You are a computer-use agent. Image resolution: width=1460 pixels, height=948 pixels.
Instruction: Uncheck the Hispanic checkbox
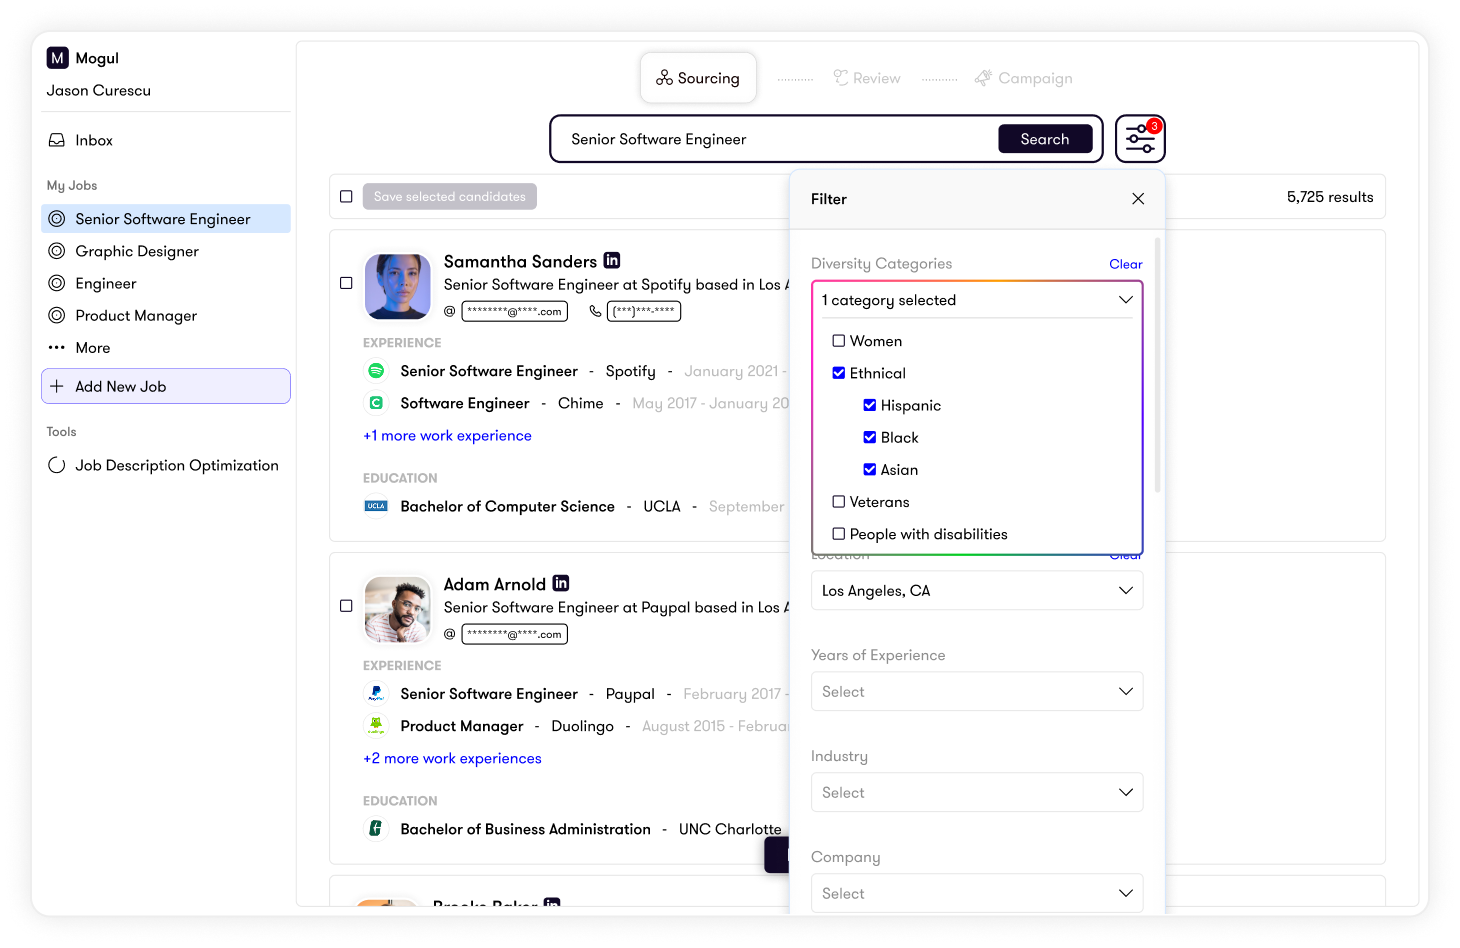(870, 405)
